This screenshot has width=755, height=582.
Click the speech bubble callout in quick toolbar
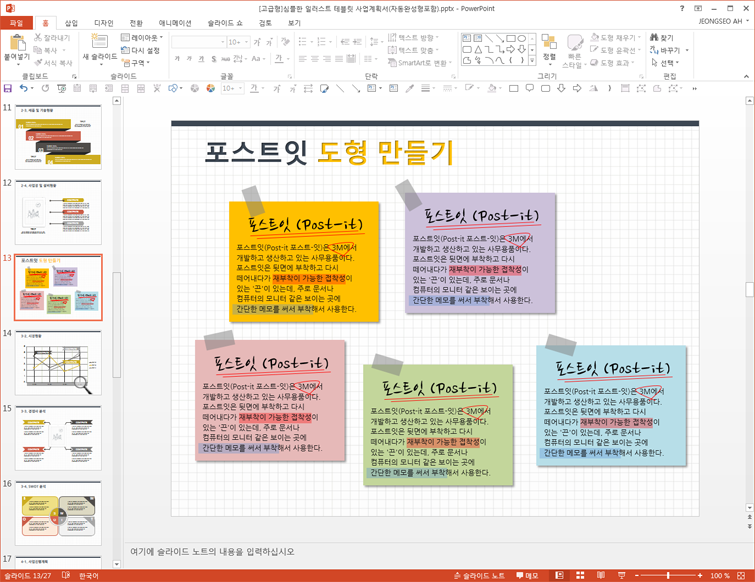pos(530,88)
